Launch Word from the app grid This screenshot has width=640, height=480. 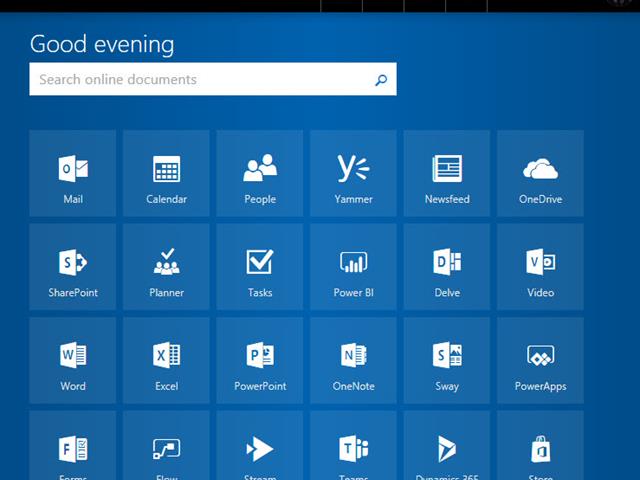click(73, 360)
